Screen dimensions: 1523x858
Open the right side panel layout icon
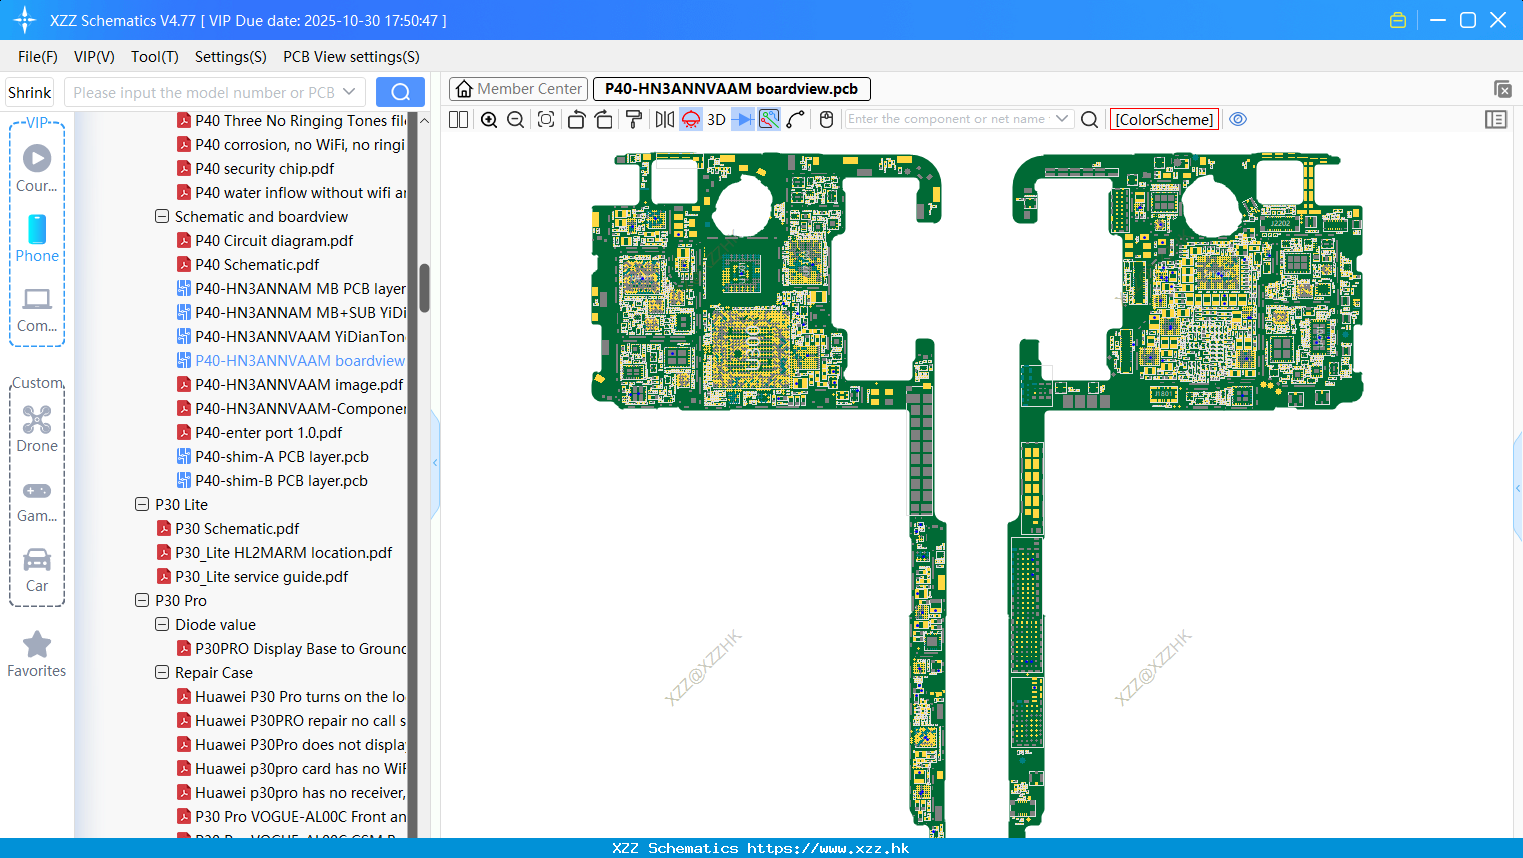click(1496, 119)
